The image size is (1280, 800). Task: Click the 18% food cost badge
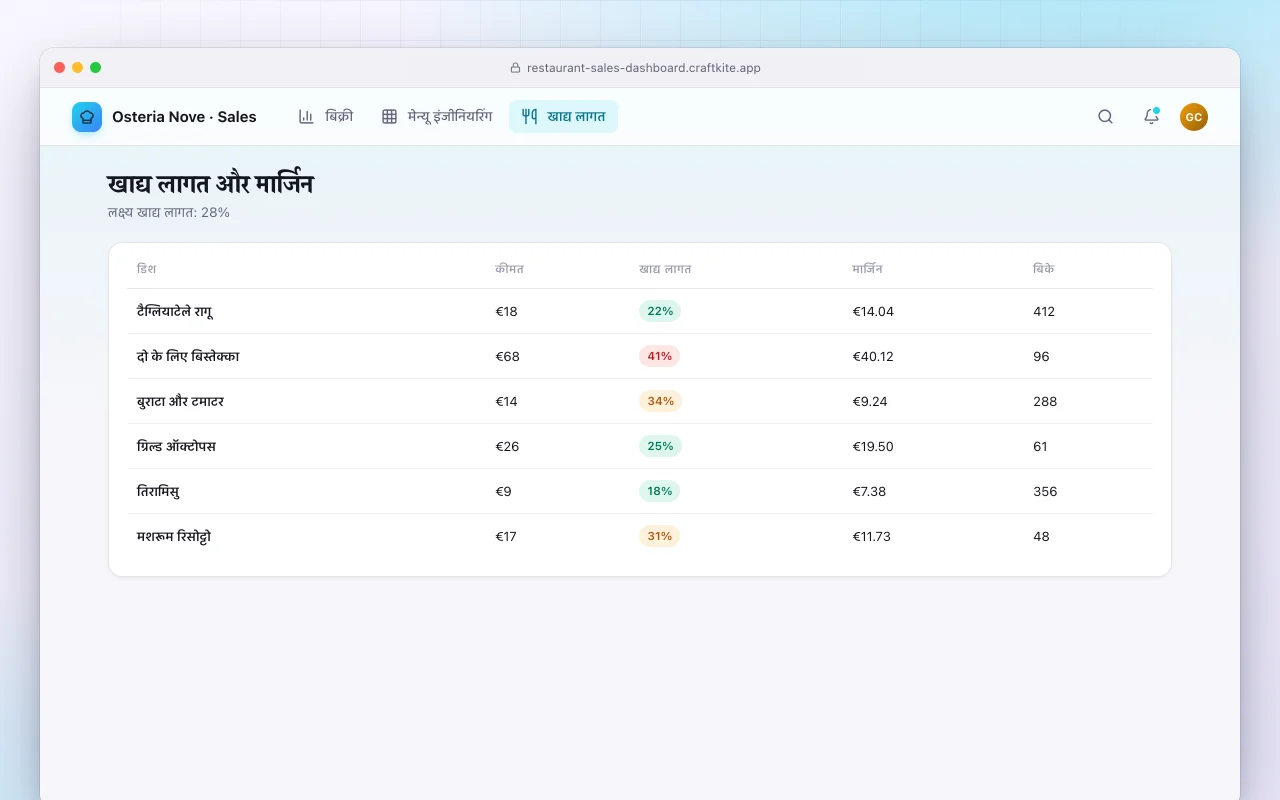659,491
